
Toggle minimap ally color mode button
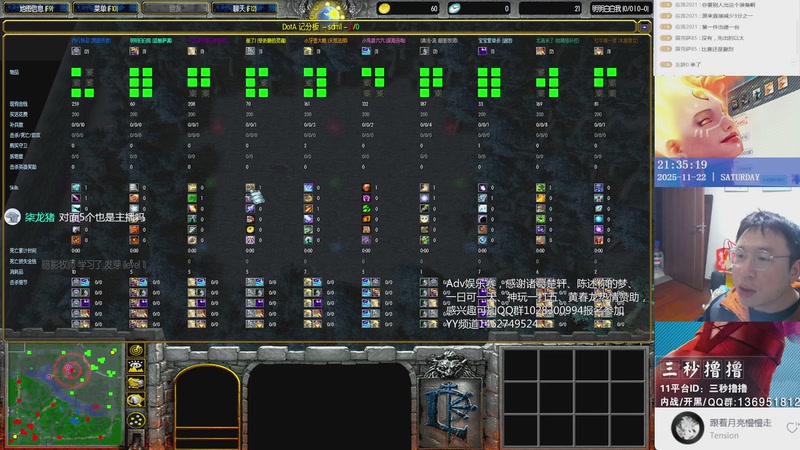click(136, 383)
